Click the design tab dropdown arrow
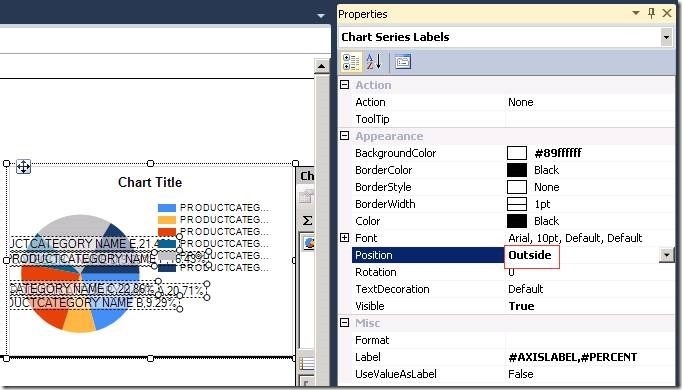Viewport: 682px width, 390px height. click(321, 16)
